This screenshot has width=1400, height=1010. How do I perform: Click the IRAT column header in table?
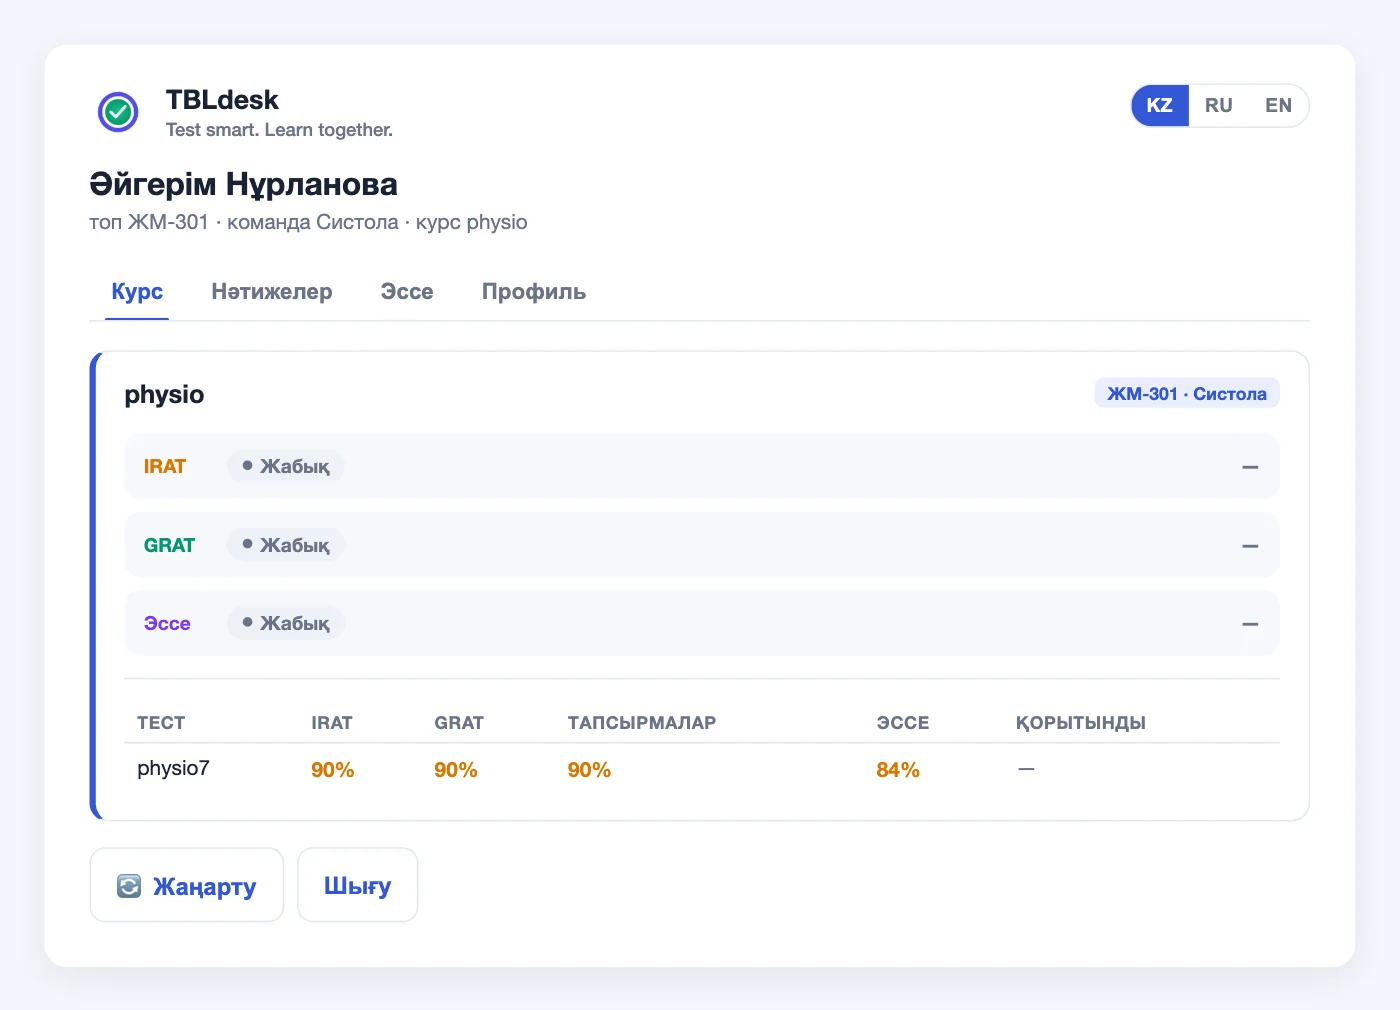[x=332, y=723]
